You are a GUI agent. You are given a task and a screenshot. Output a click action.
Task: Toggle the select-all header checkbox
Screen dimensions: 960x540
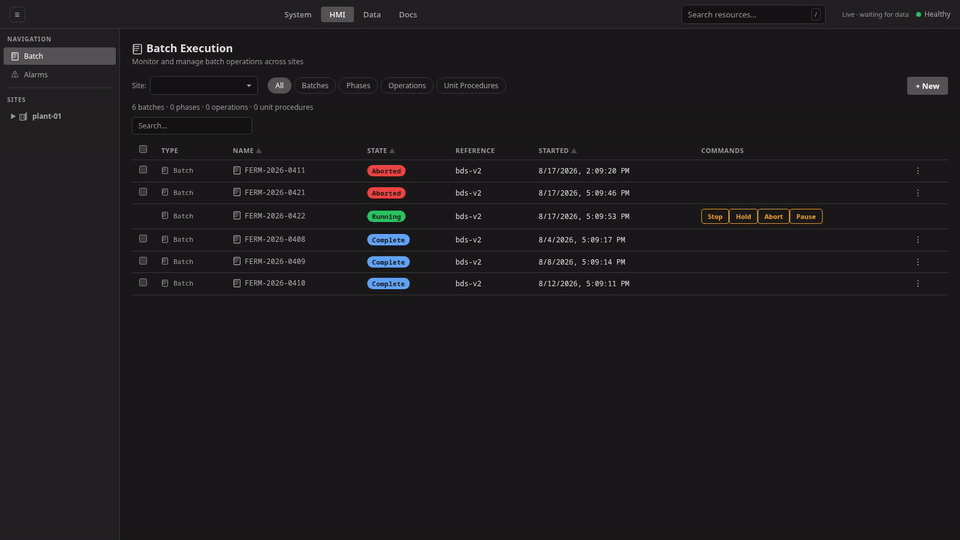pos(143,149)
